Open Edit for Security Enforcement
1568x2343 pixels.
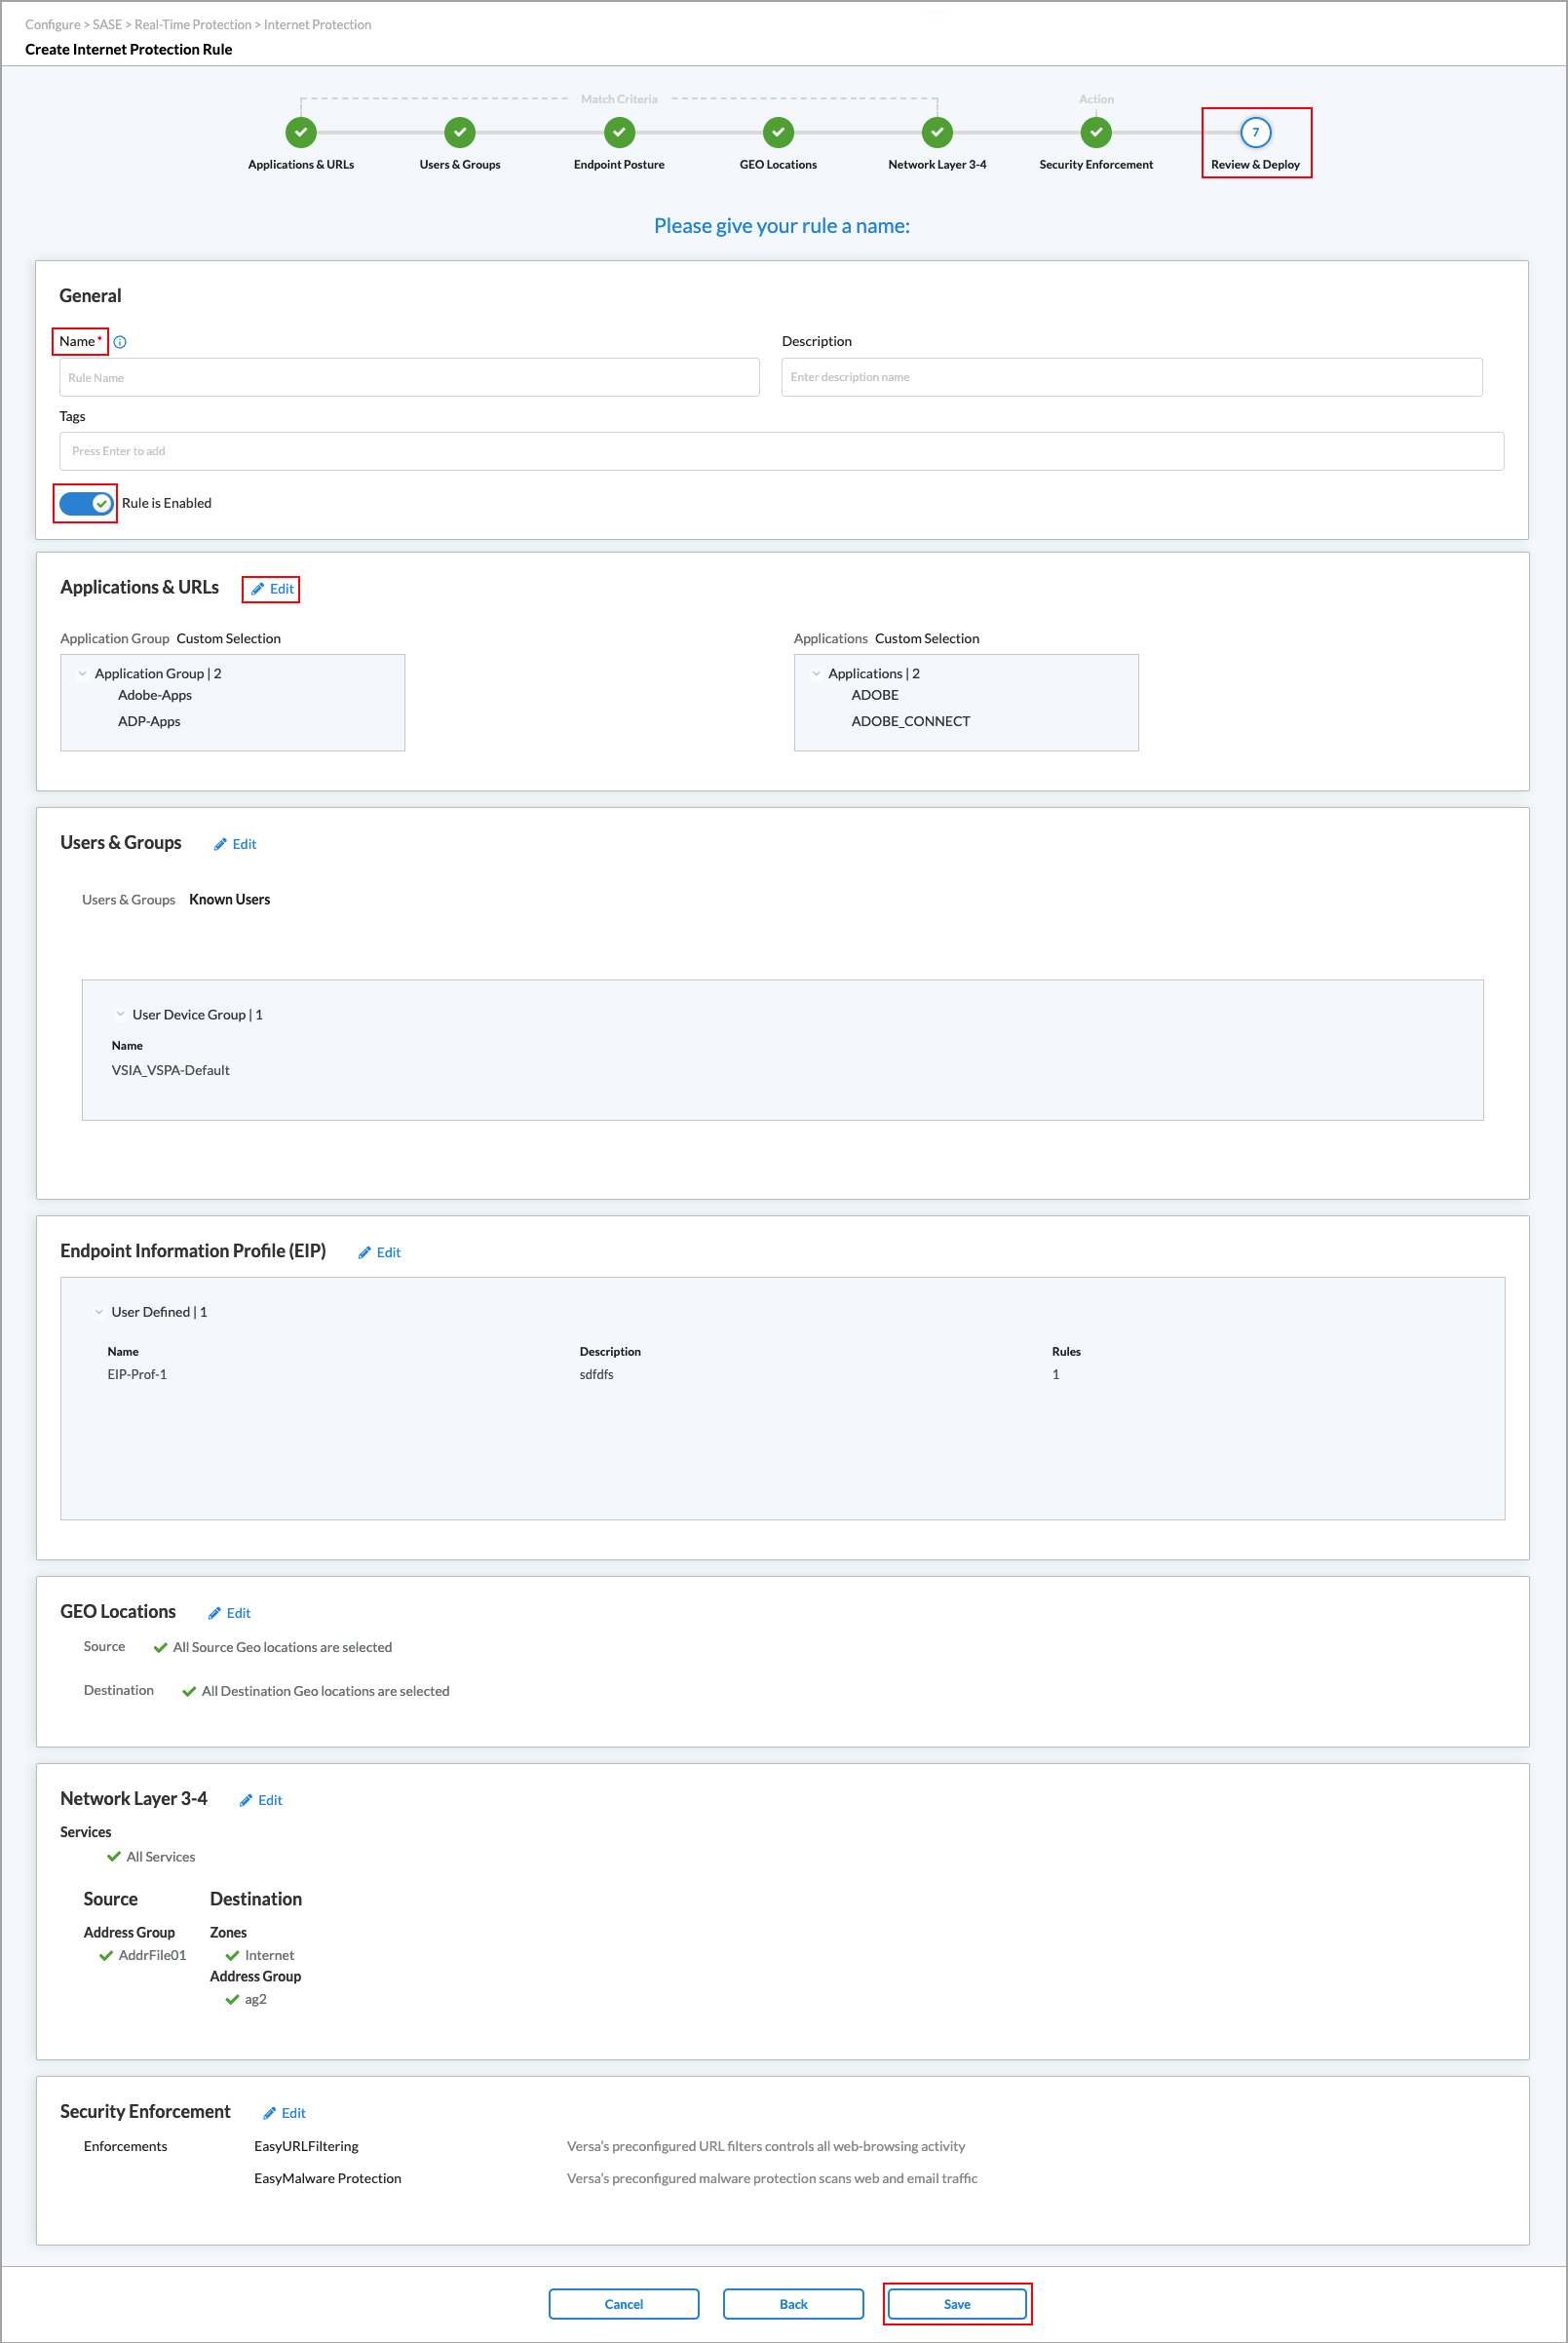(284, 2113)
